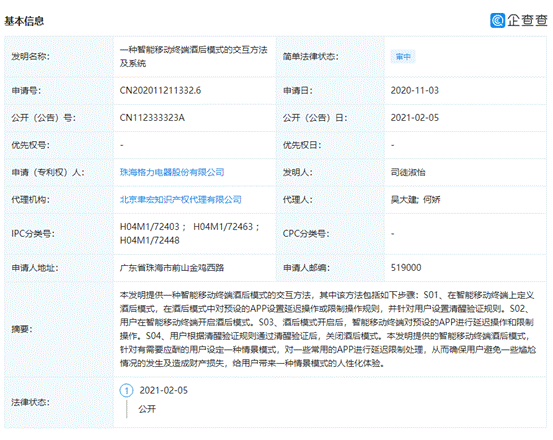Select application date 2020-11-03

pyautogui.click(x=414, y=91)
